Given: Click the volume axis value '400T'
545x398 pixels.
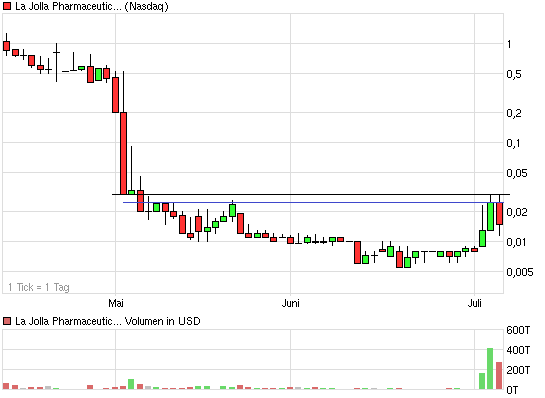Looking at the screenshot, I should click(518, 350).
